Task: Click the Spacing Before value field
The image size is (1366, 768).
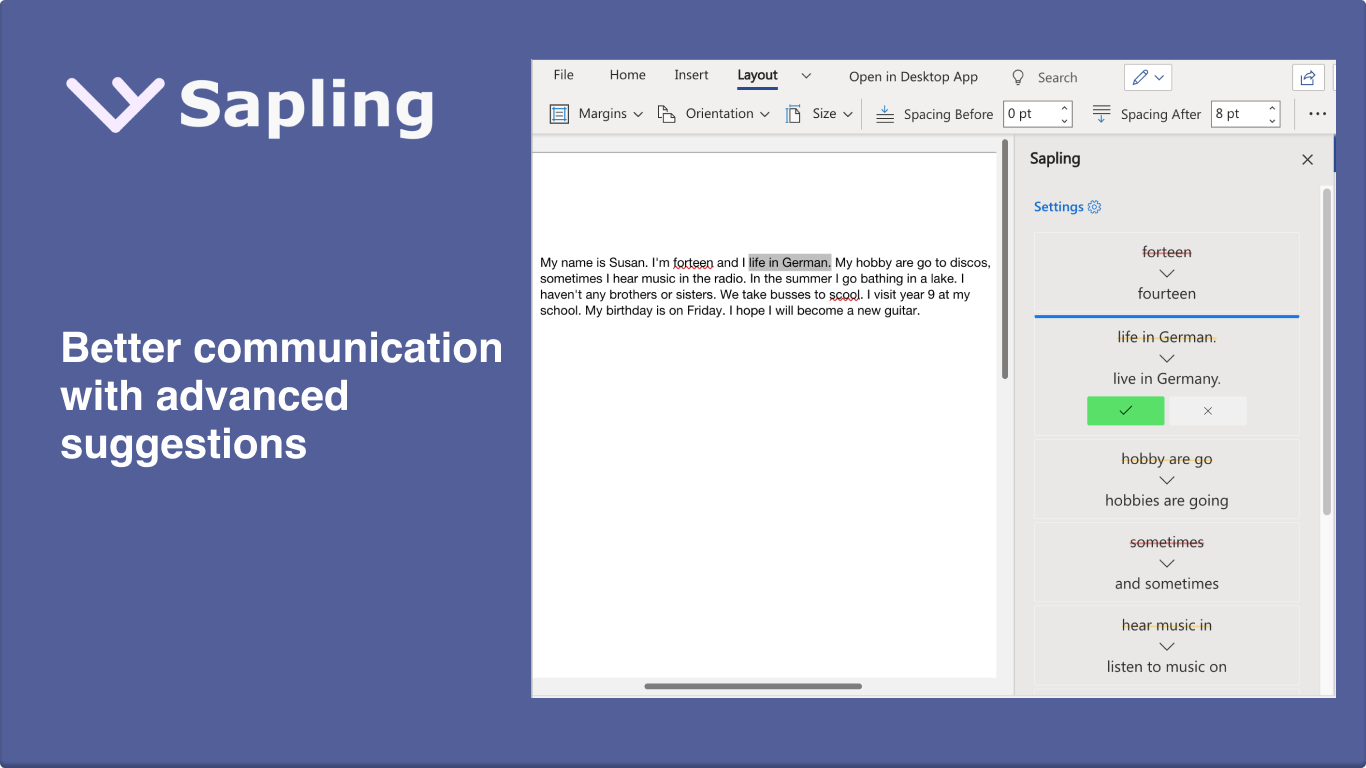Action: click(1030, 114)
